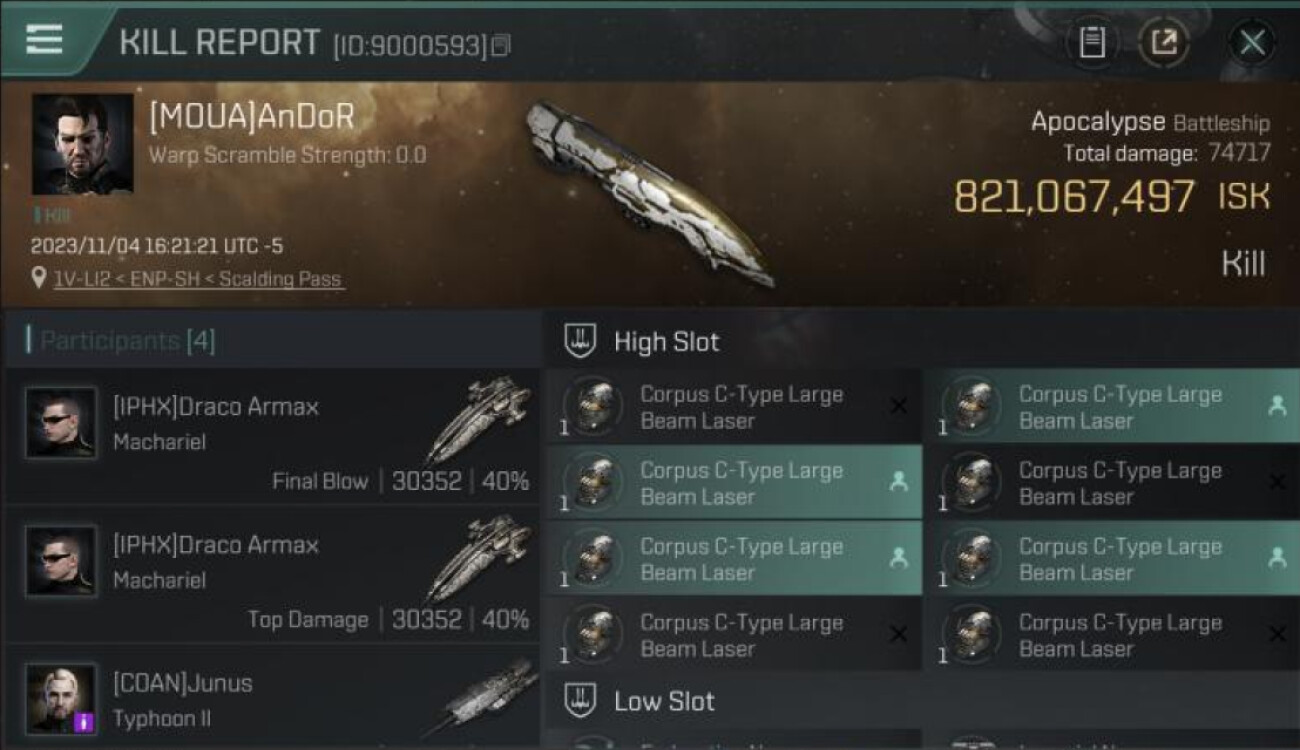Click the Apocalypse ship image
Screen dimensions: 1300x750
click(x=650, y=192)
